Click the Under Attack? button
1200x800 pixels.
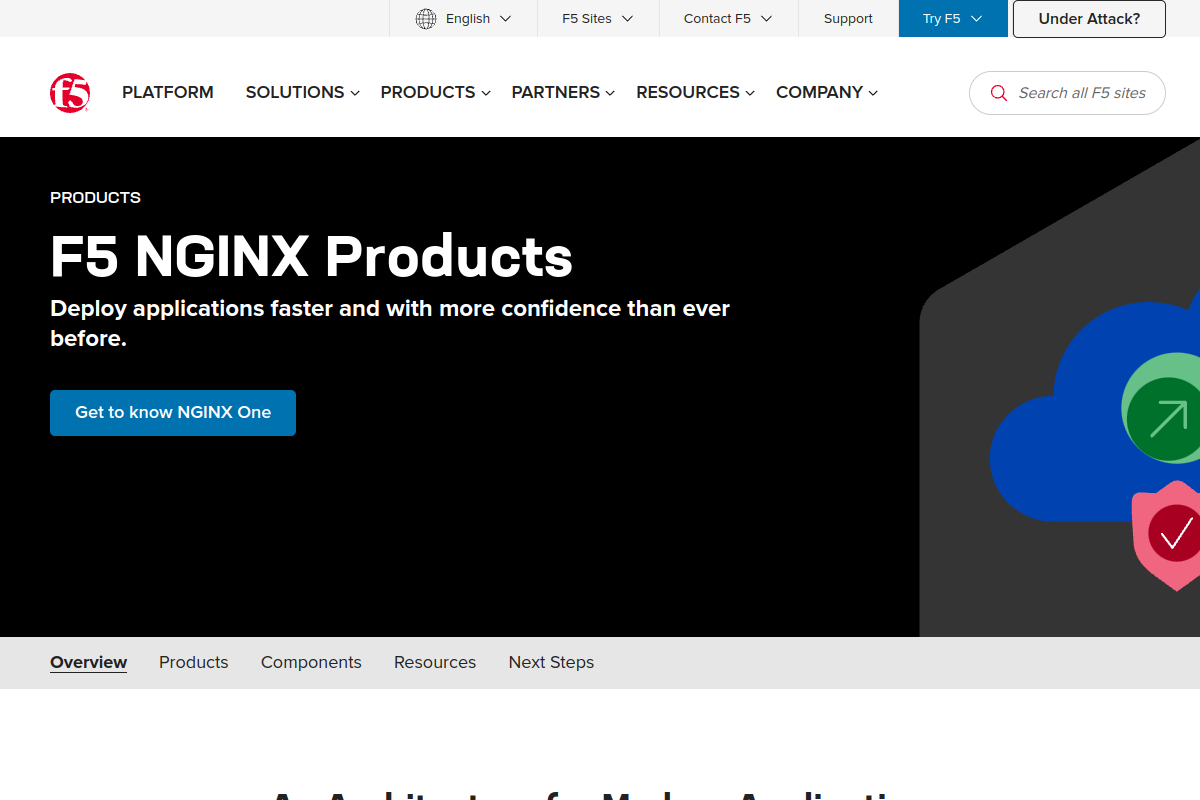pos(1088,18)
